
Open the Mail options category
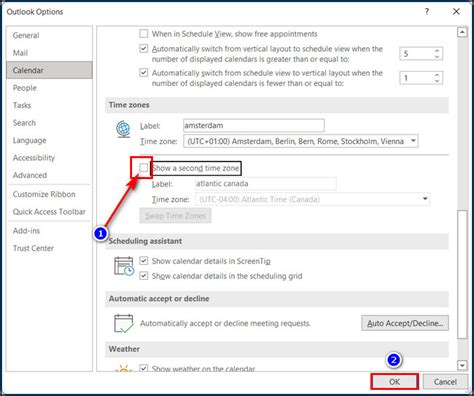pos(49,53)
